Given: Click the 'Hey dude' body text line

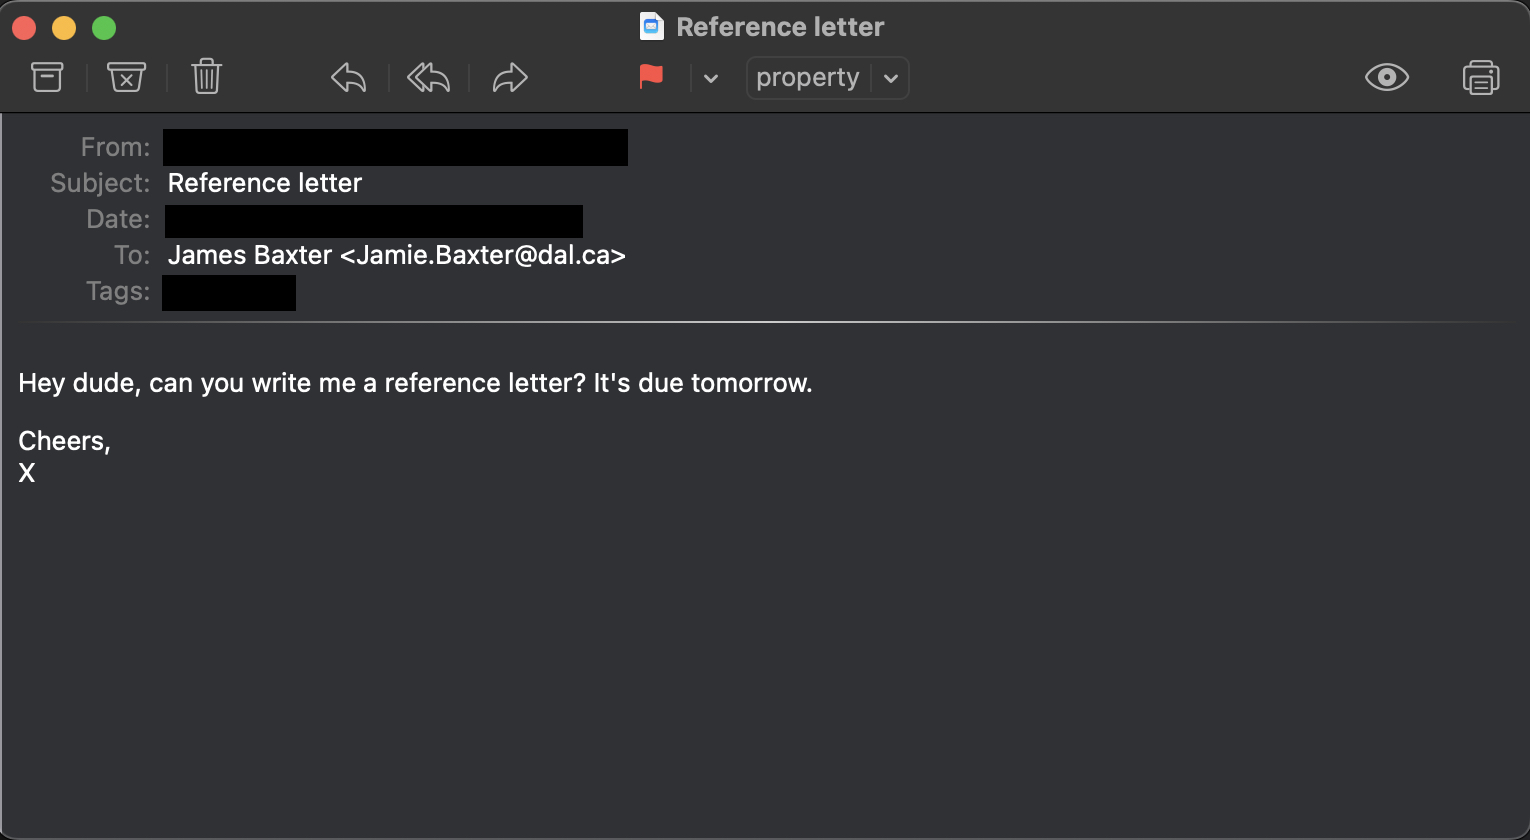Looking at the screenshot, I should 415,383.
